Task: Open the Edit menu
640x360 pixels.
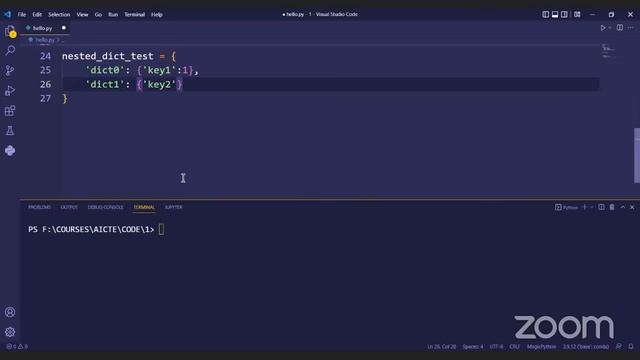Action: [x=37, y=14]
